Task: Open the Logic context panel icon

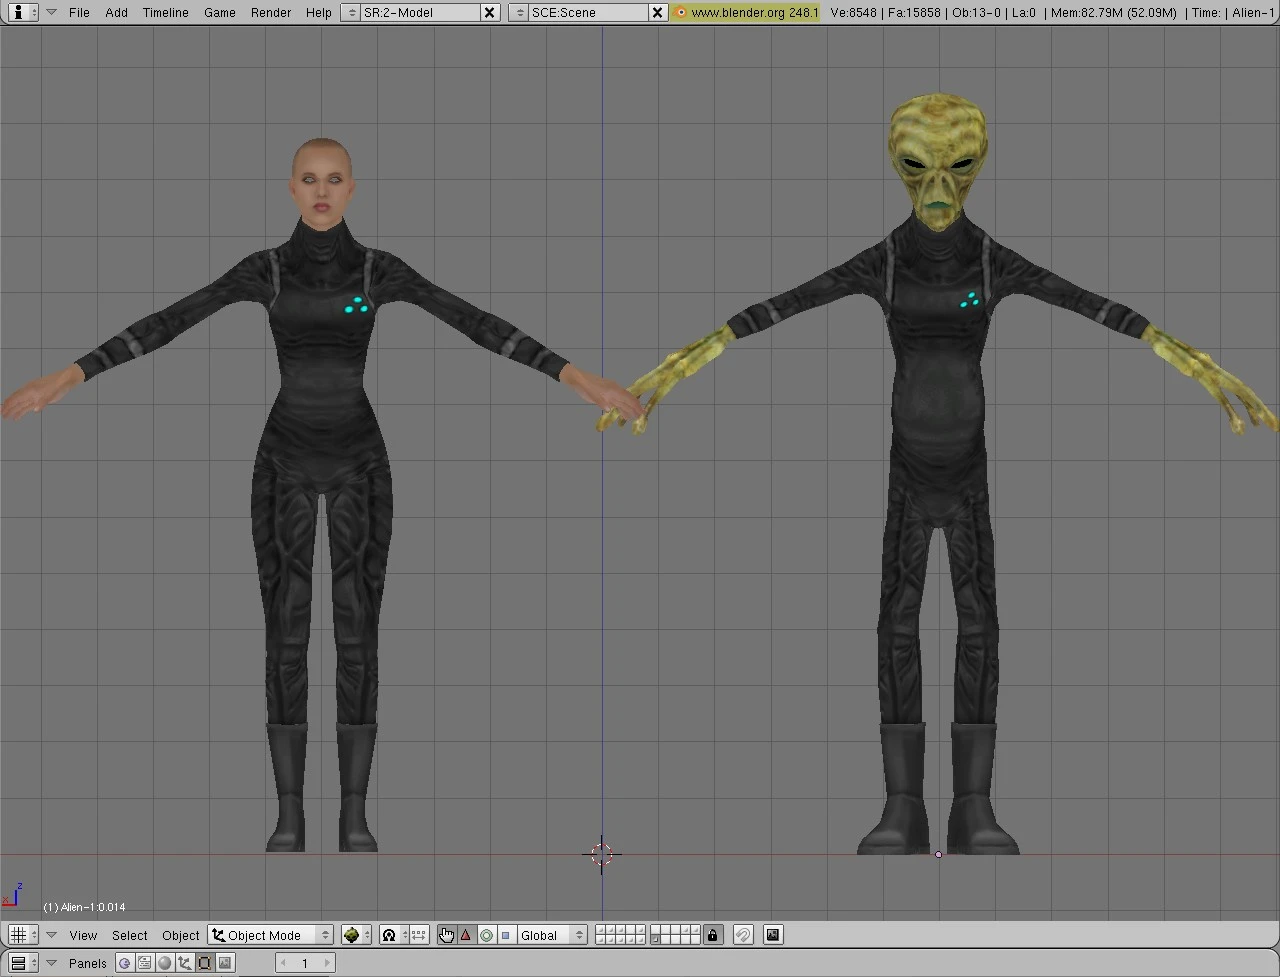Action: click(x=124, y=963)
